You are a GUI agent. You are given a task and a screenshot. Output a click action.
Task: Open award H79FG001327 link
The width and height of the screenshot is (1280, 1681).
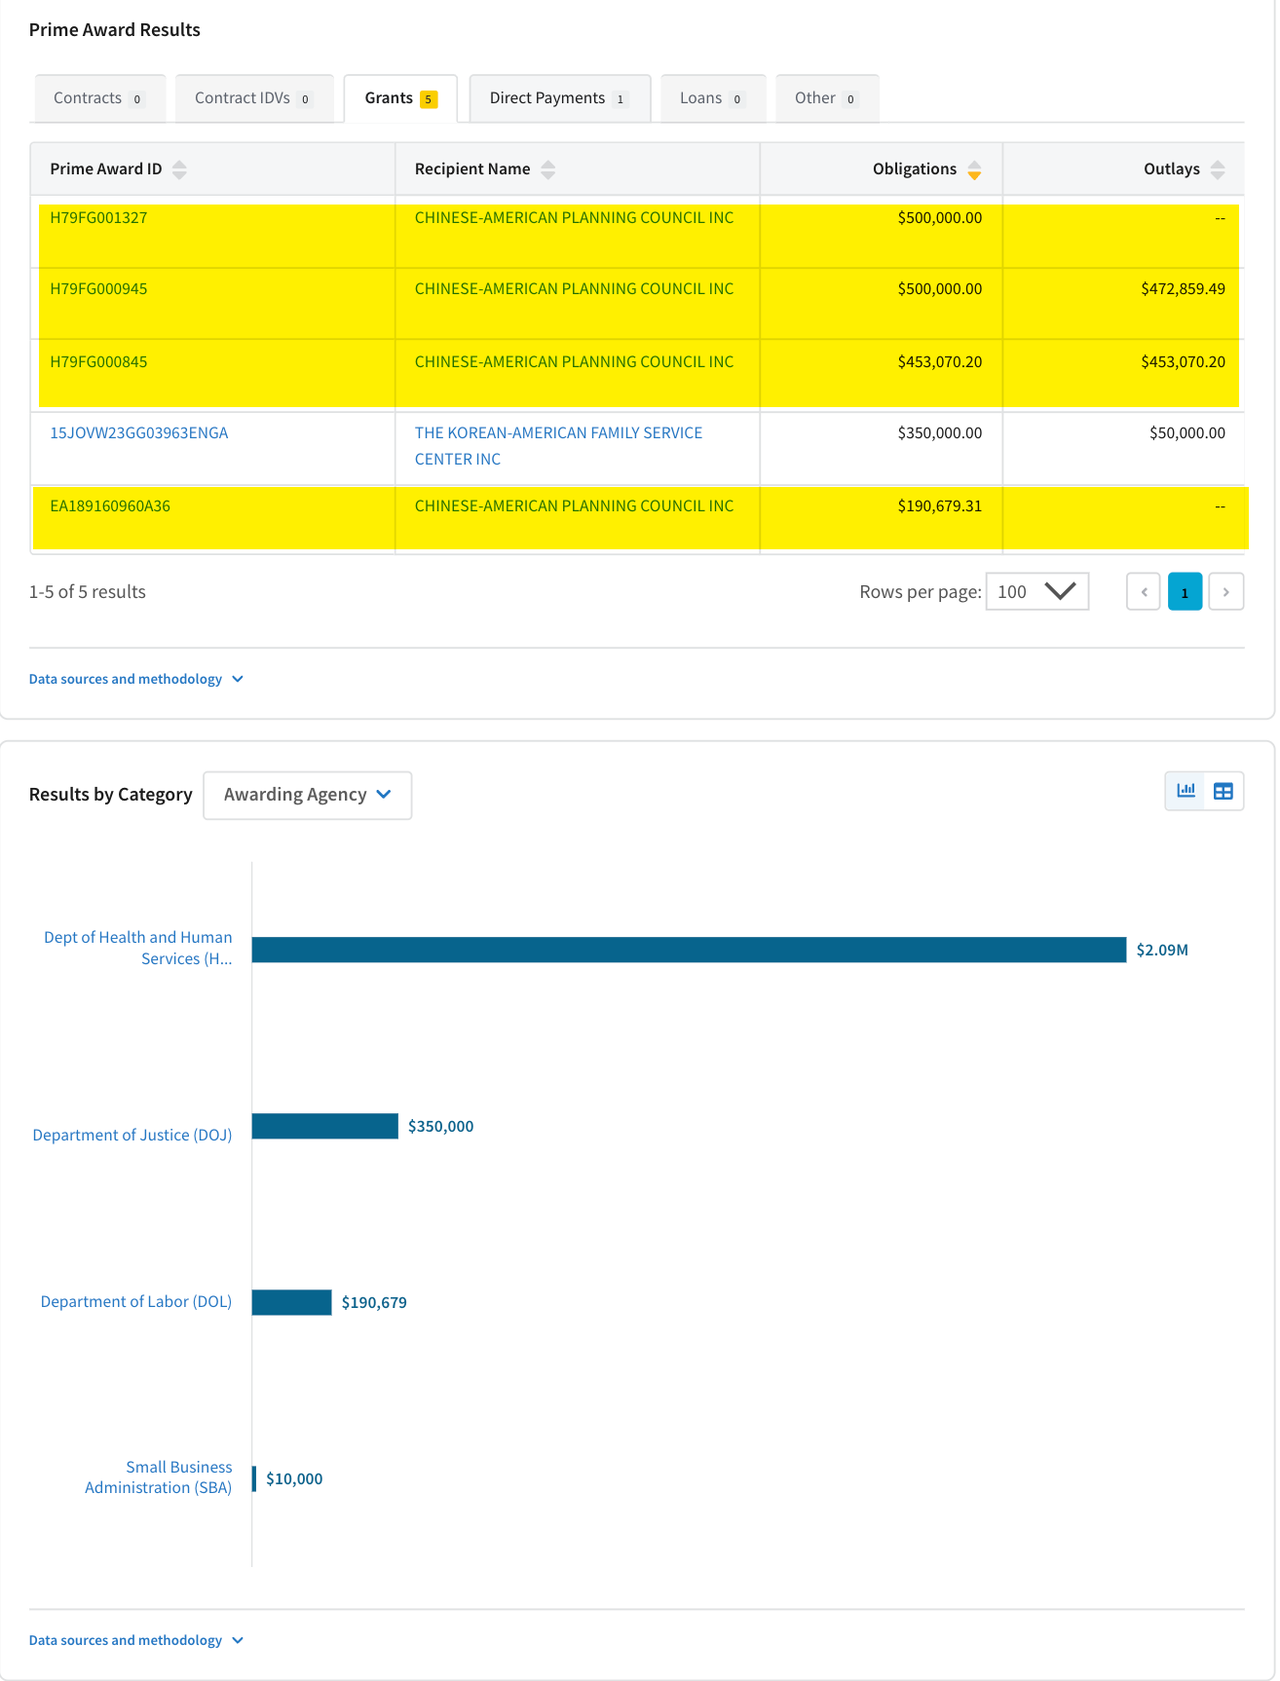coord(98,218)
